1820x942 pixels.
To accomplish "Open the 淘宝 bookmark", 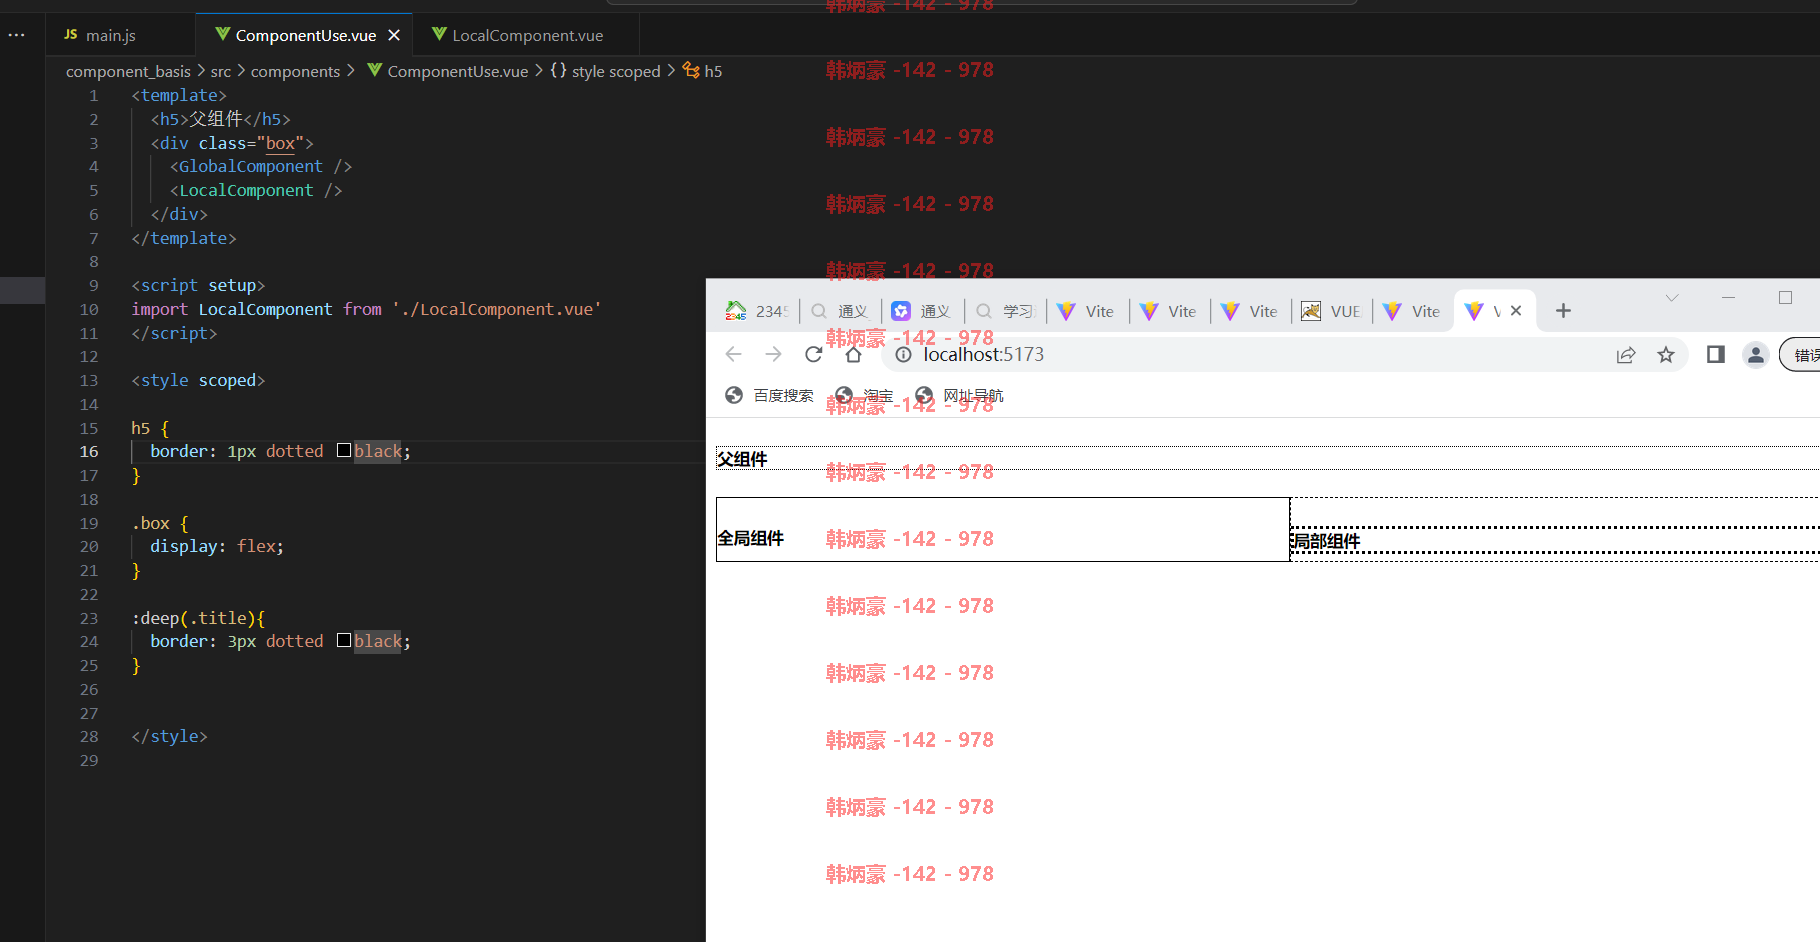I will [x=864, y=395].
